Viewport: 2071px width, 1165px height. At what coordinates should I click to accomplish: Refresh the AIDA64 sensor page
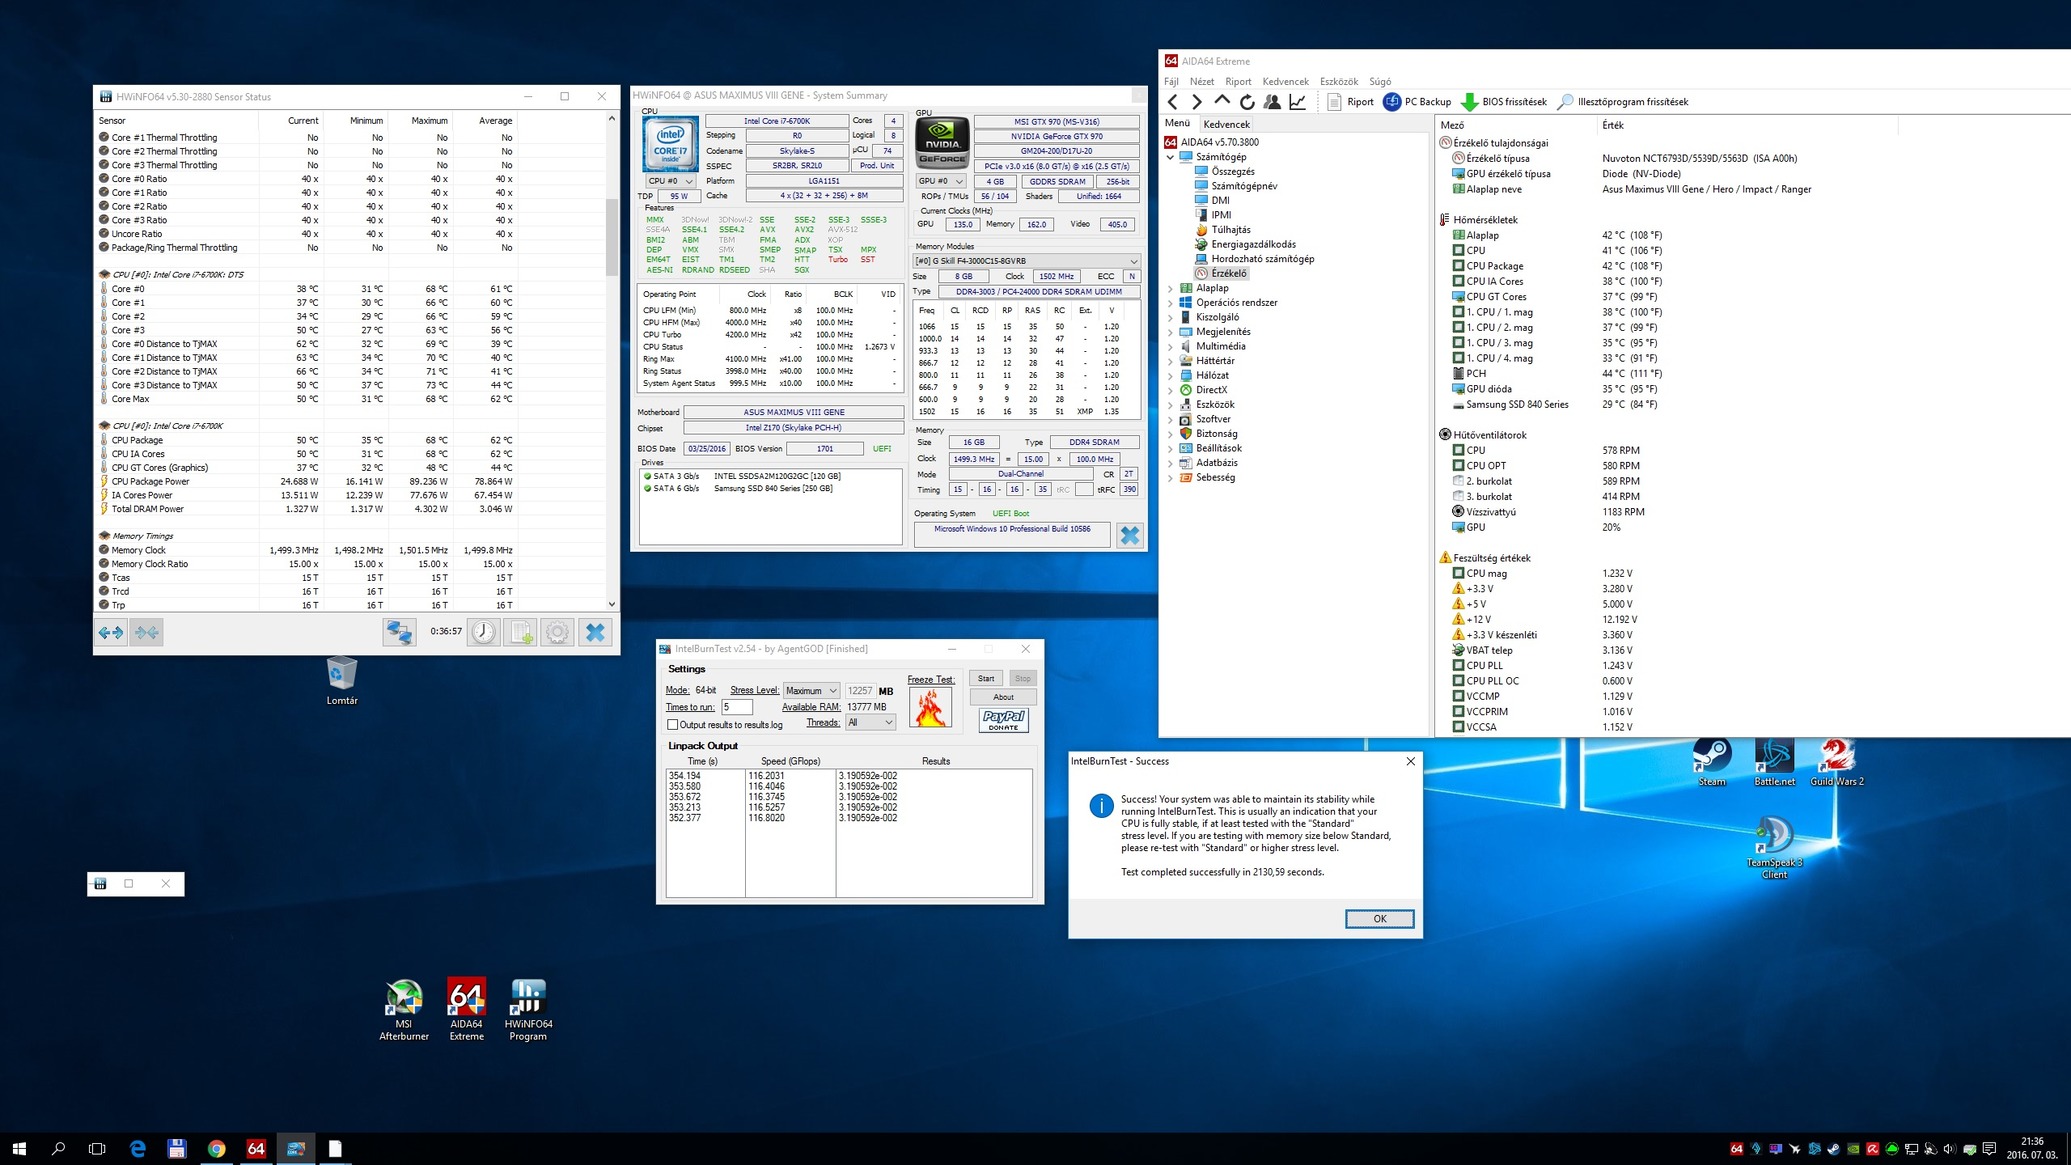[1247, 102]
